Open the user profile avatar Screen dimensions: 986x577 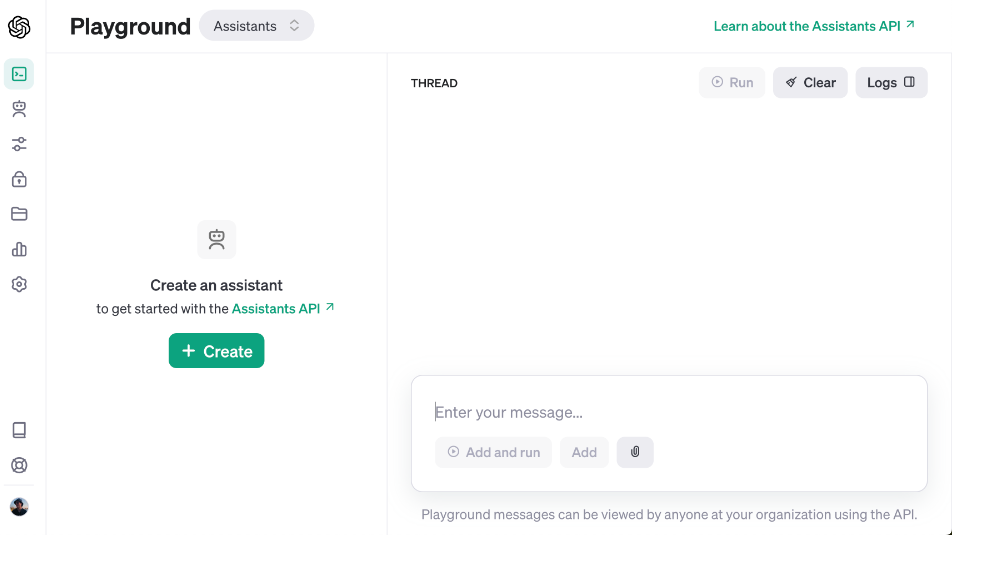(19, 507)
